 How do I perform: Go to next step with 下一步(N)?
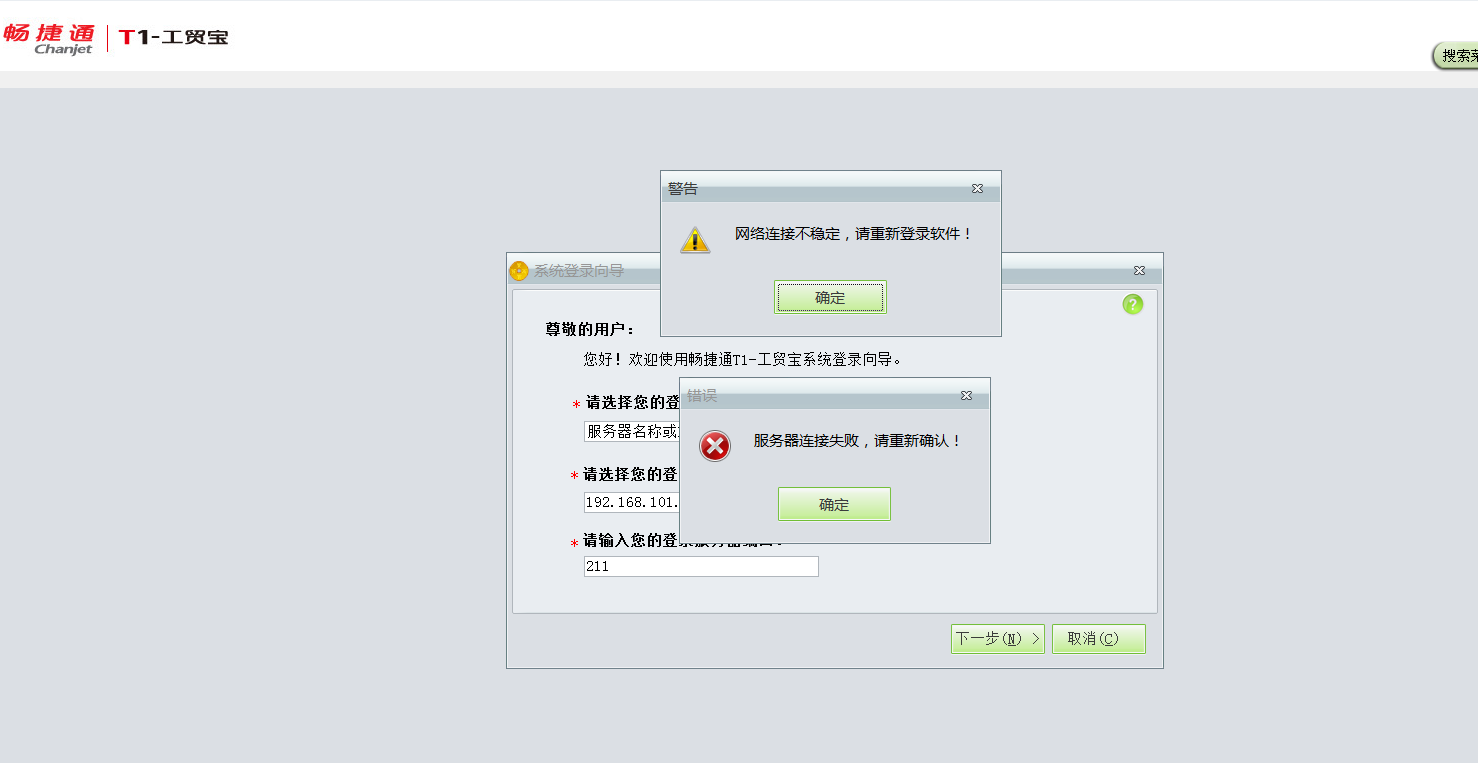998,639
